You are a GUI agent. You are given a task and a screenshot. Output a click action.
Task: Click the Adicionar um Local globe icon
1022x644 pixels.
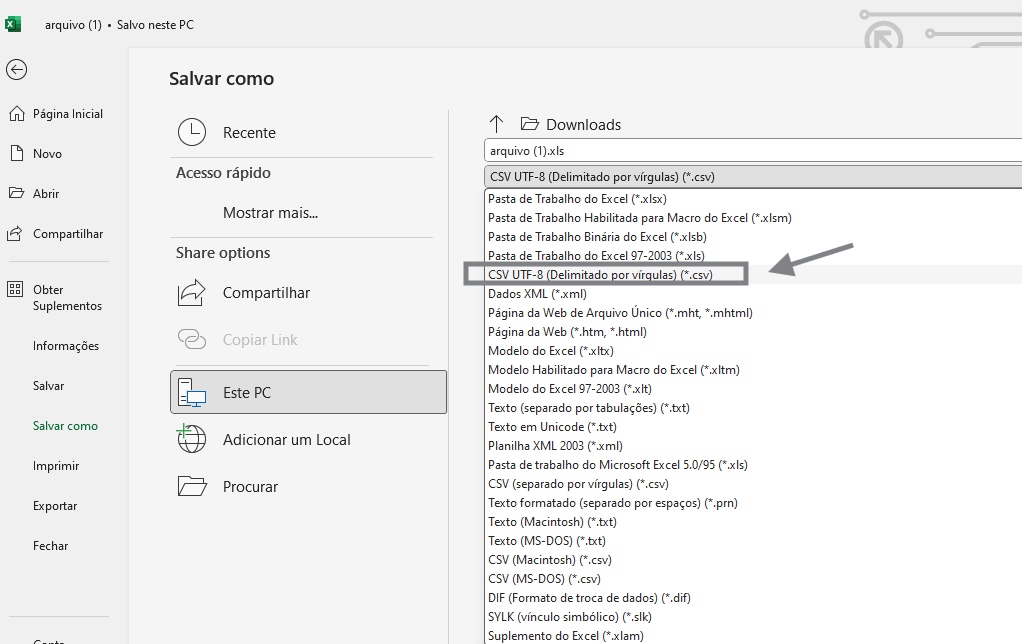192,439
